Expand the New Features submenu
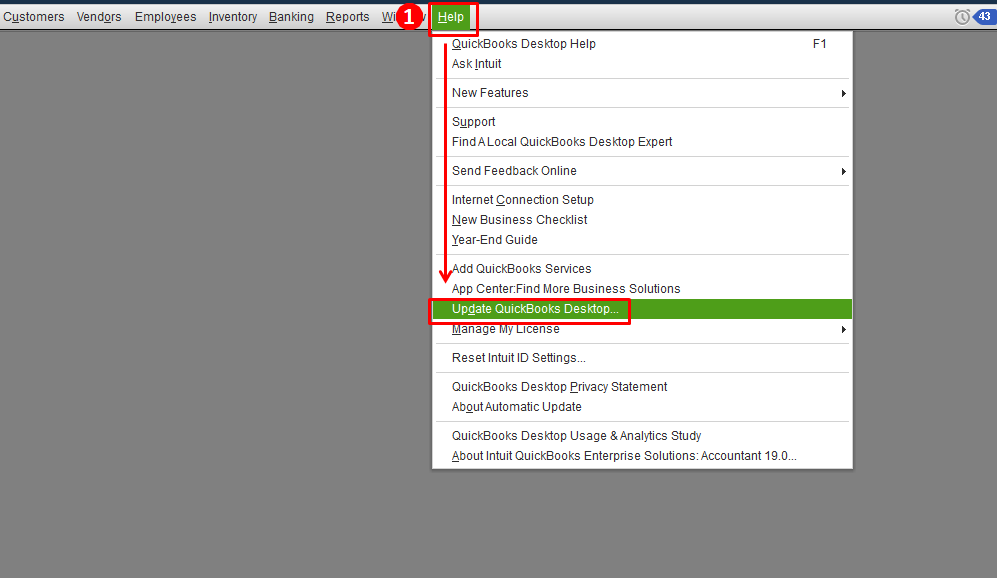 click(642, 93)
